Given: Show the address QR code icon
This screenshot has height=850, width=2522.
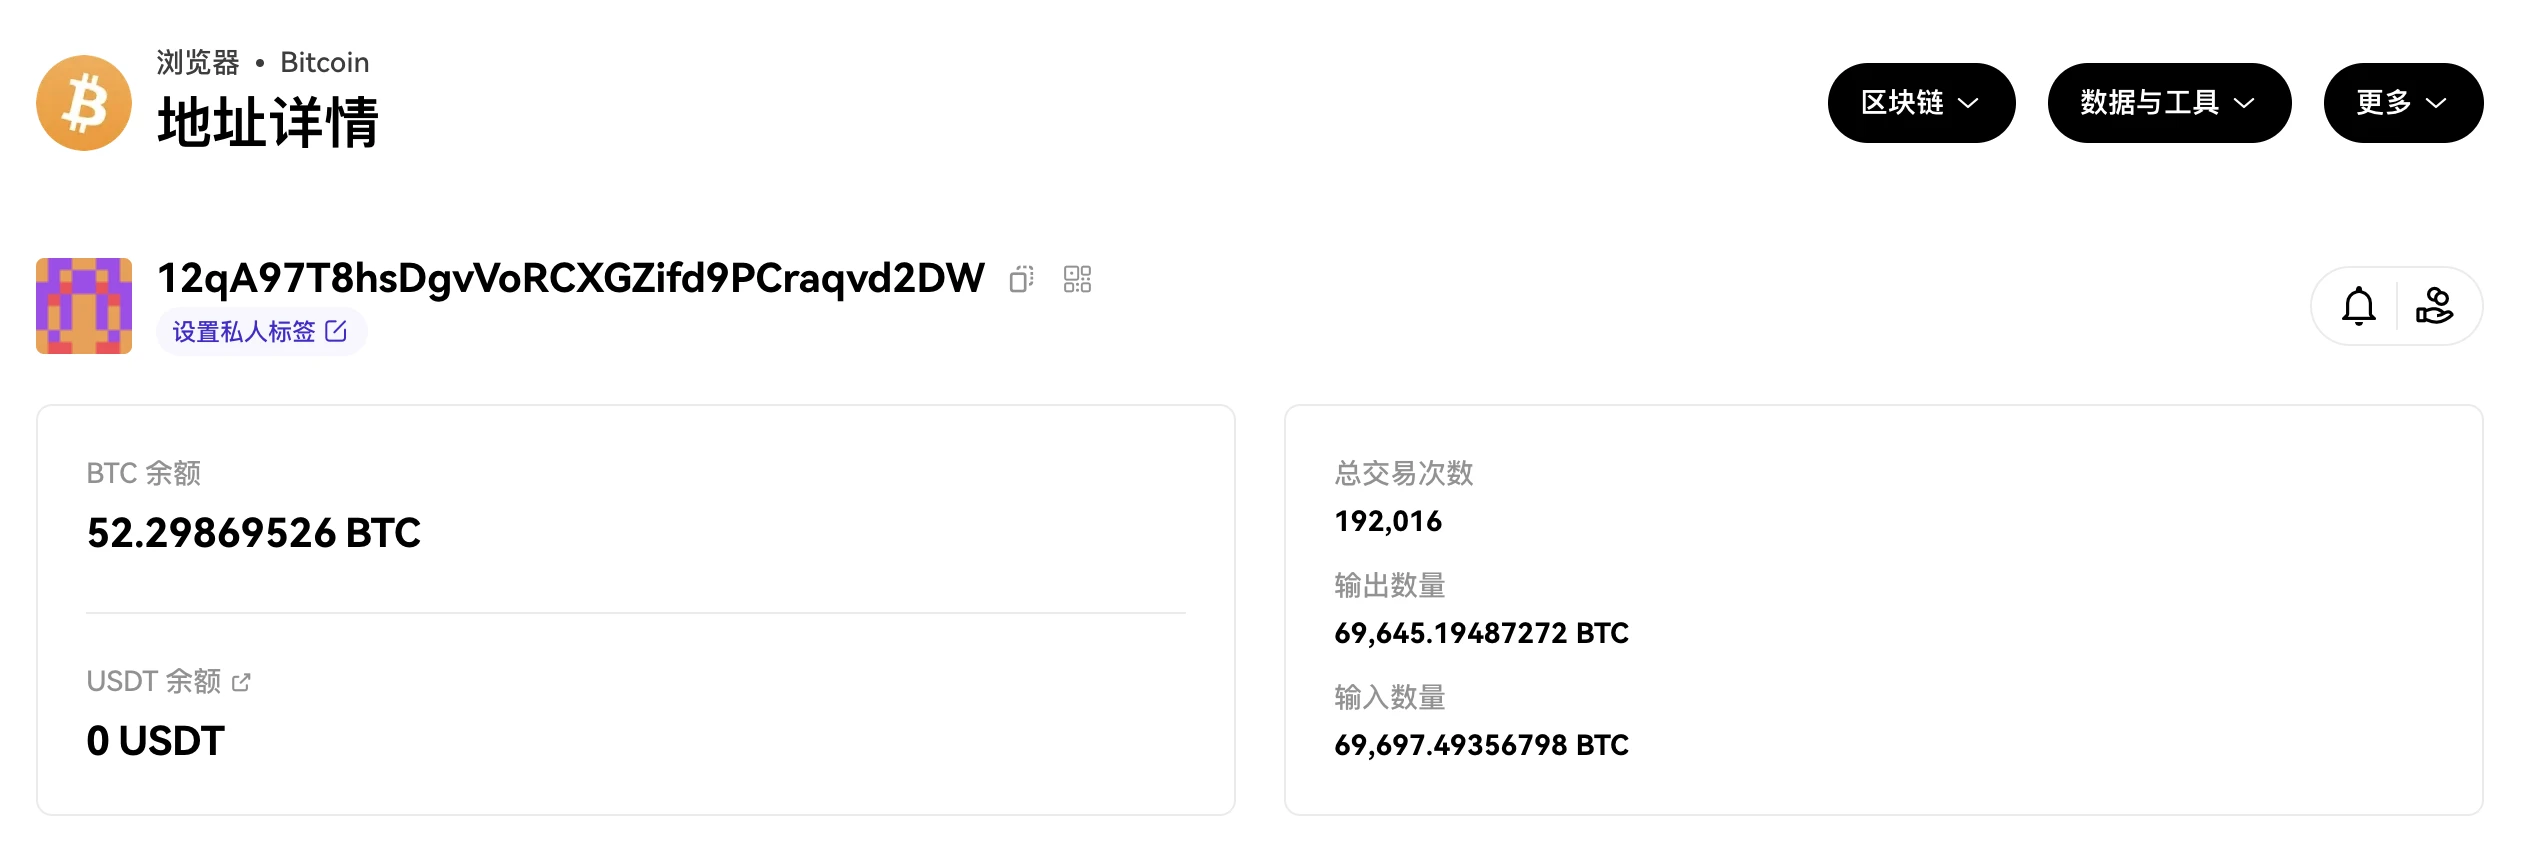Looking at the screenshot, I should [1077, 279].
